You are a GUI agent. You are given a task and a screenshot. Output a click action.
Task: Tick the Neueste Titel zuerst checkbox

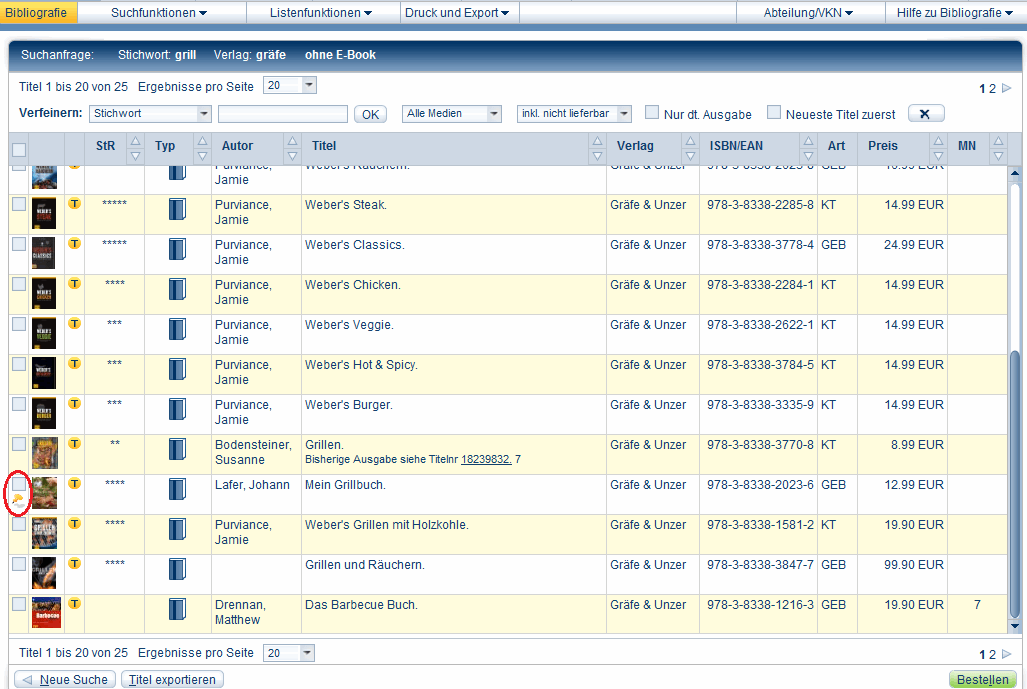click(x=774, y=113)
